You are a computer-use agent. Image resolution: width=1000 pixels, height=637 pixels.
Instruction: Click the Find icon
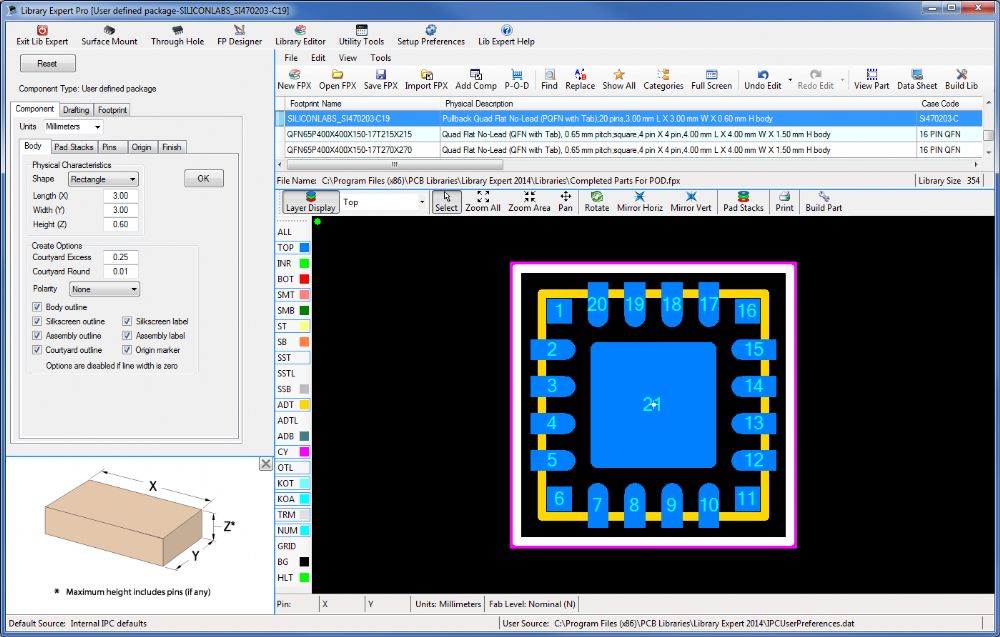[549, 75]
